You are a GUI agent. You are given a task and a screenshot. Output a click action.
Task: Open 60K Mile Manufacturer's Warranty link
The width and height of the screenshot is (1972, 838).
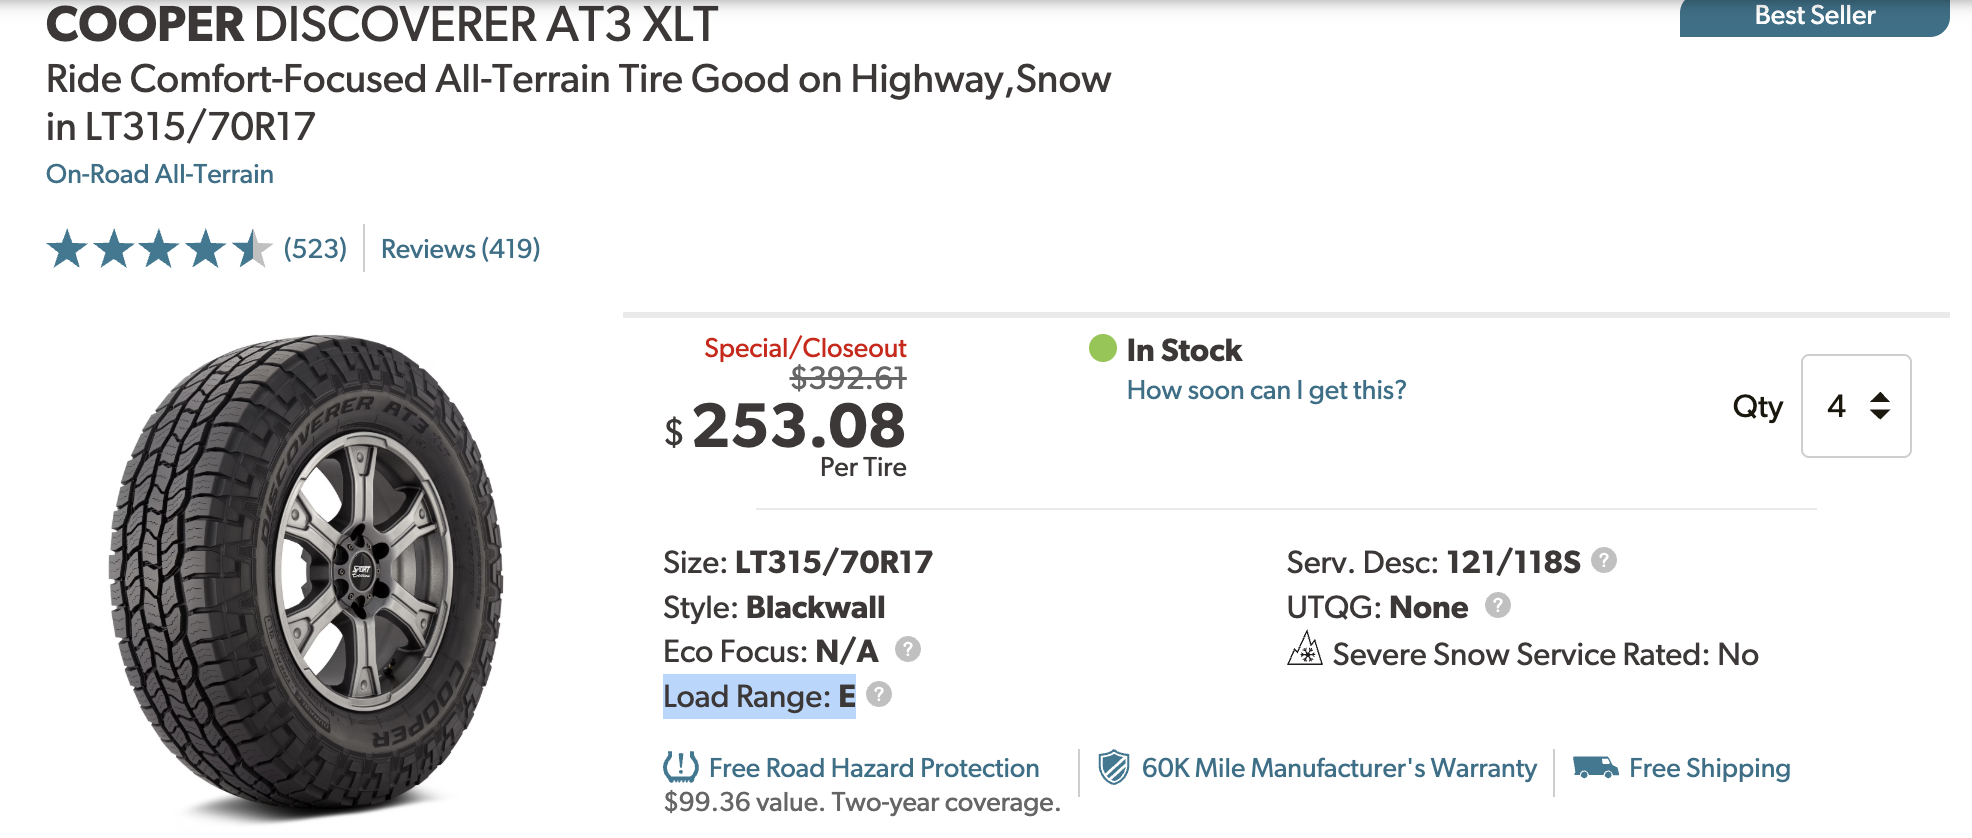(x=1339, y=768)
